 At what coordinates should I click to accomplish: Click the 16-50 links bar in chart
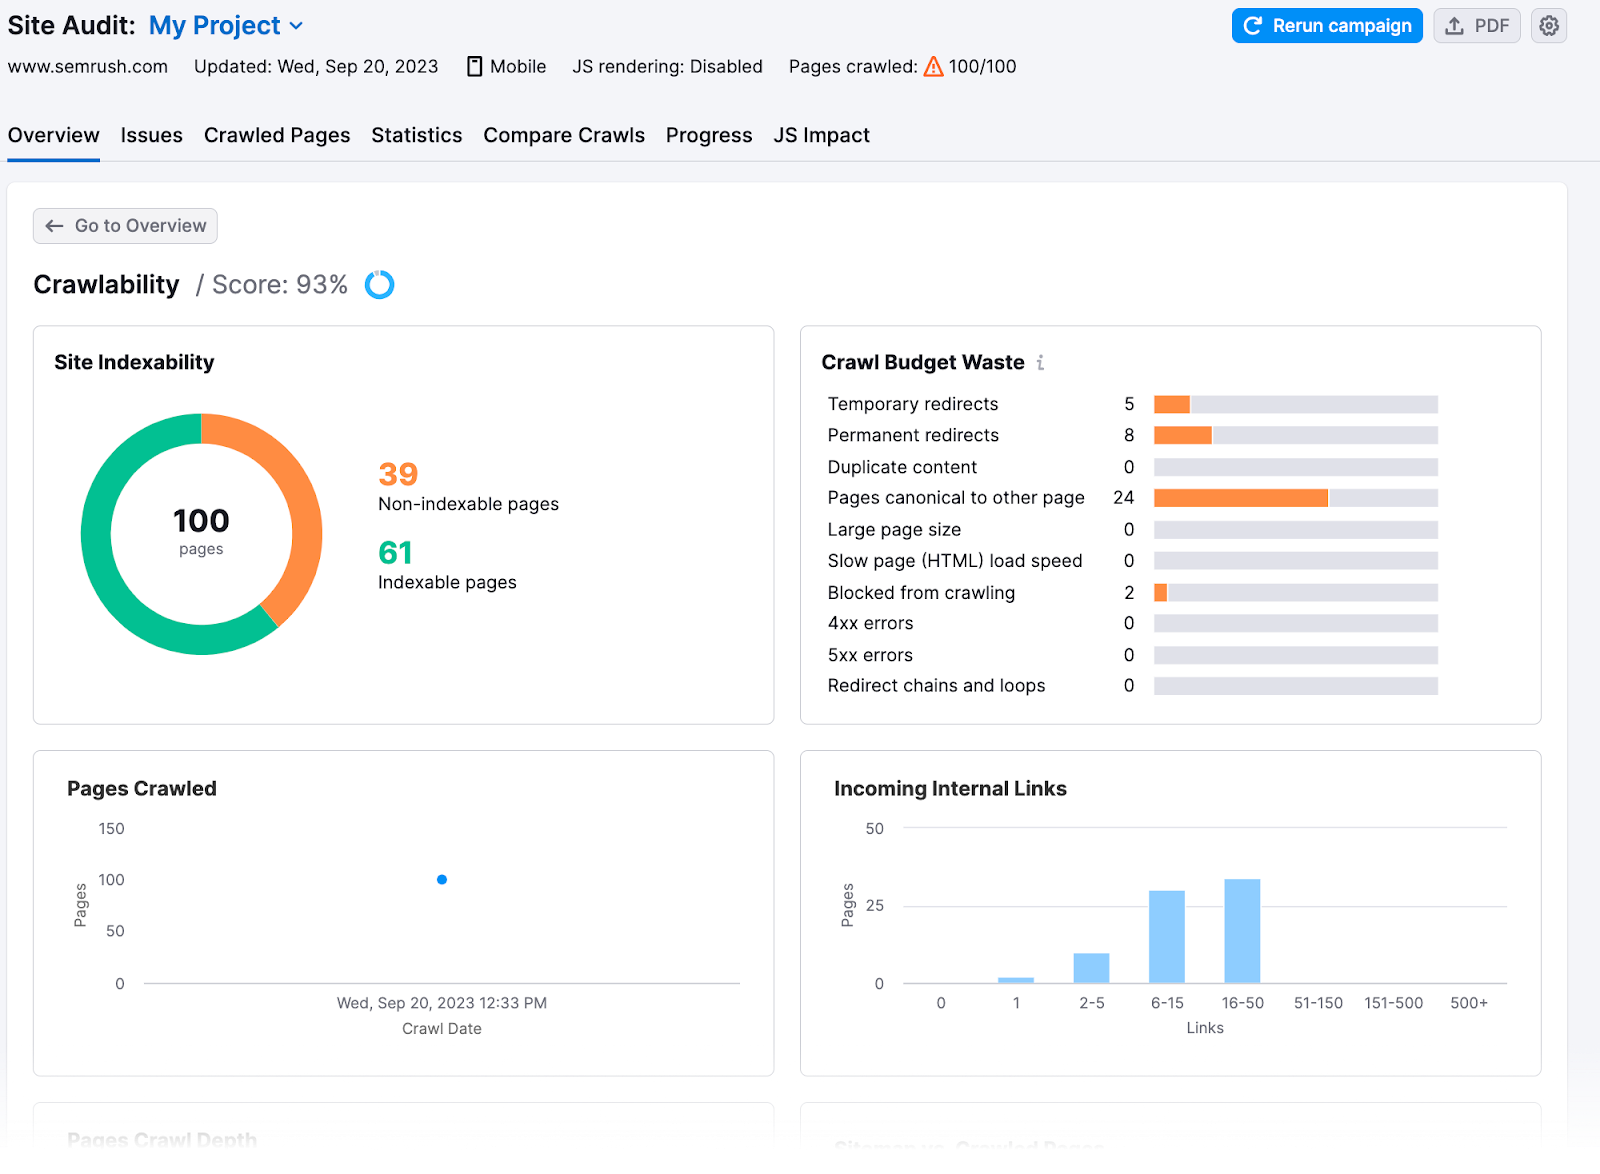(x=1242, y=931)
